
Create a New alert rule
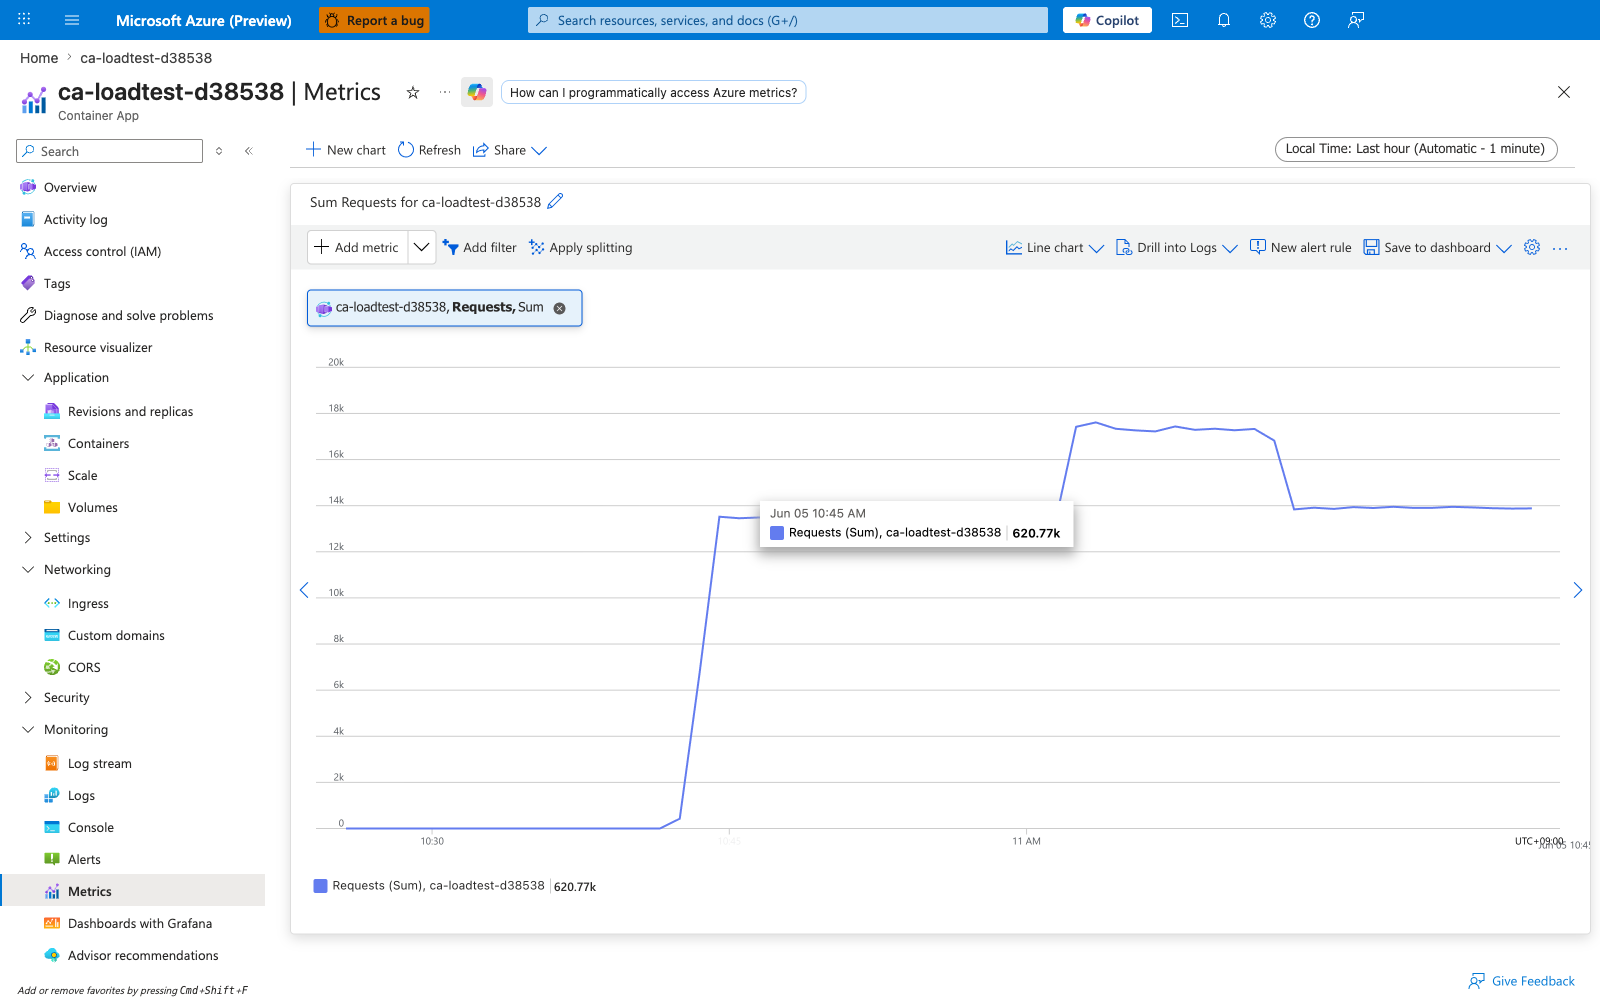[x=1300, y=248]
